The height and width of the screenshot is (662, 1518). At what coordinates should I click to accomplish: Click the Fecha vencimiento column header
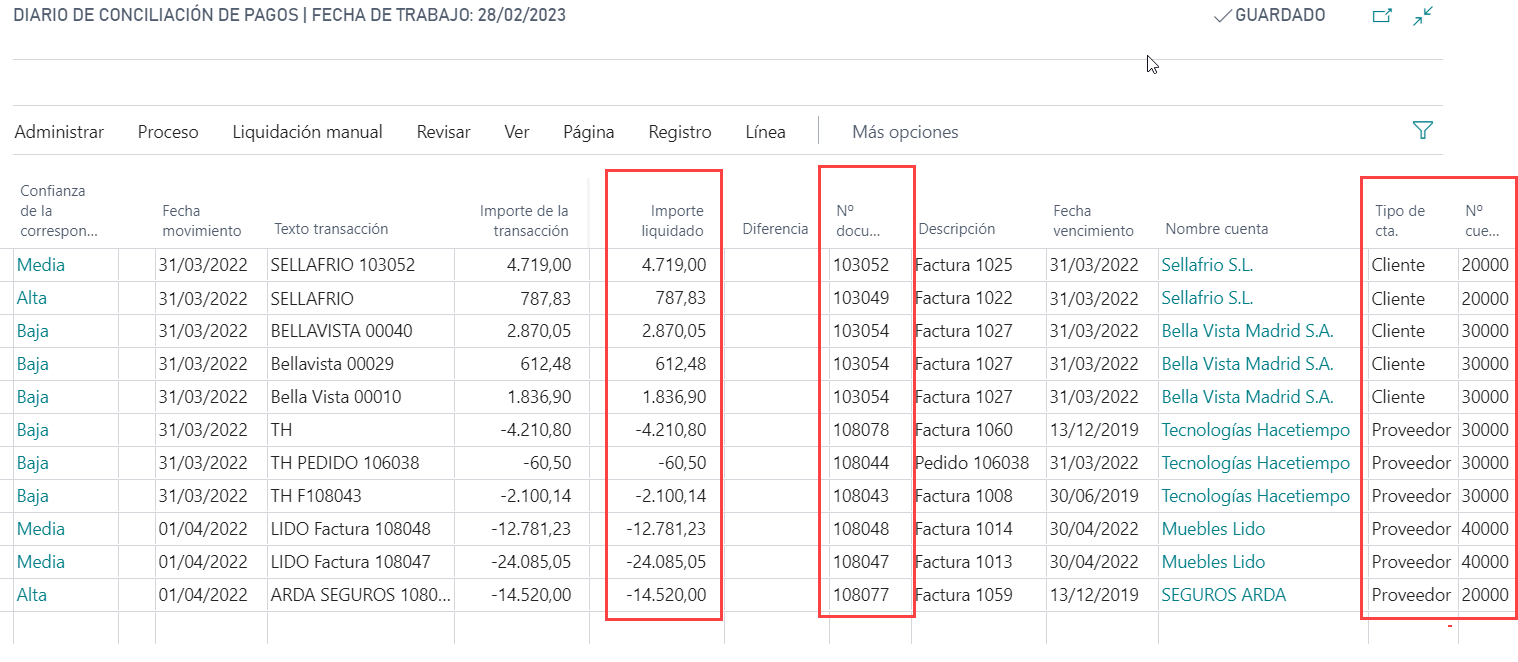[1093, 220]
